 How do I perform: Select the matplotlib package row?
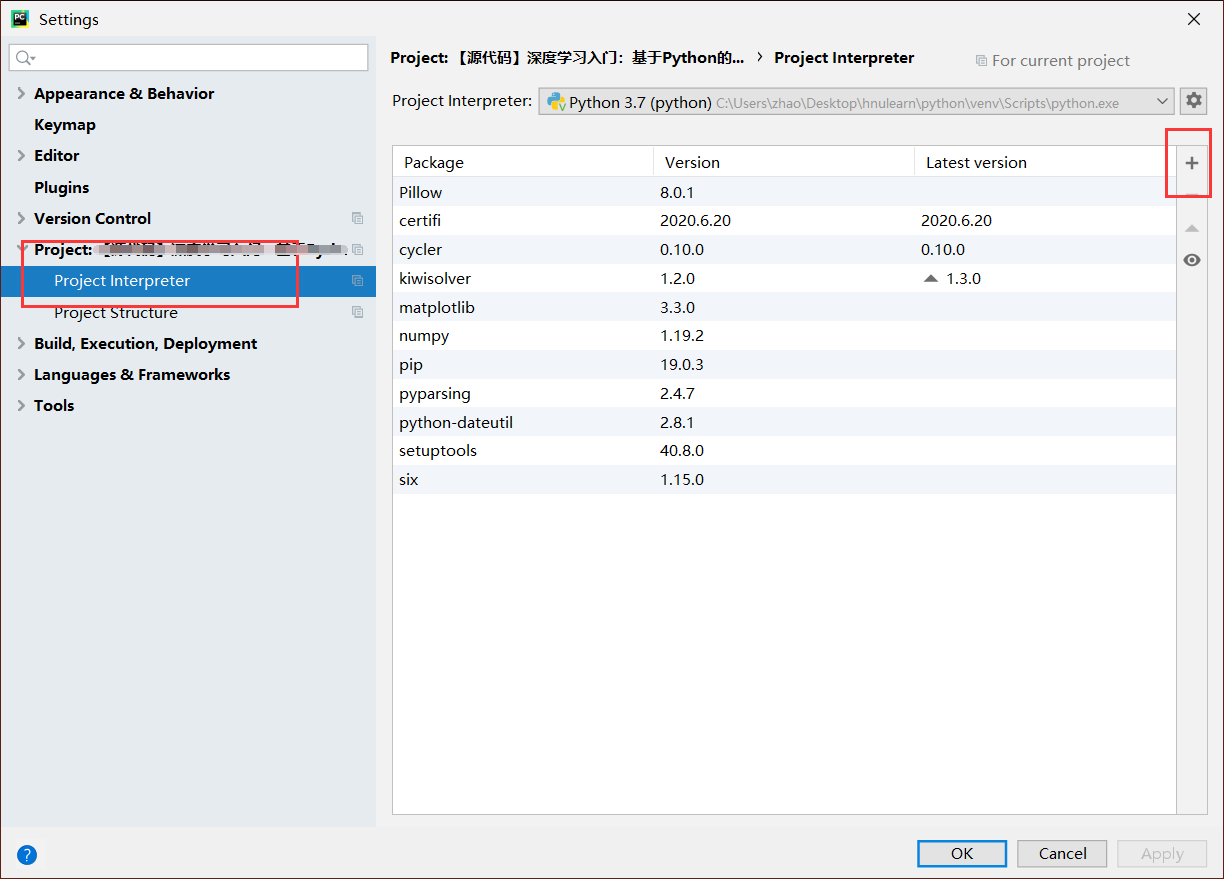click(x=784, y=308)
